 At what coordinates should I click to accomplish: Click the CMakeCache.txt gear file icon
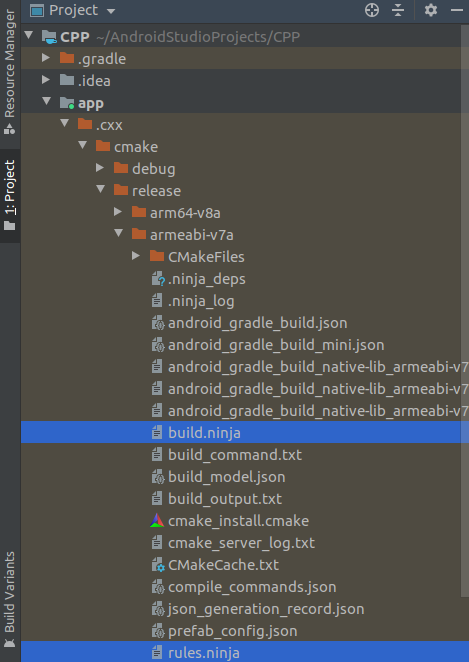(158, 565)
